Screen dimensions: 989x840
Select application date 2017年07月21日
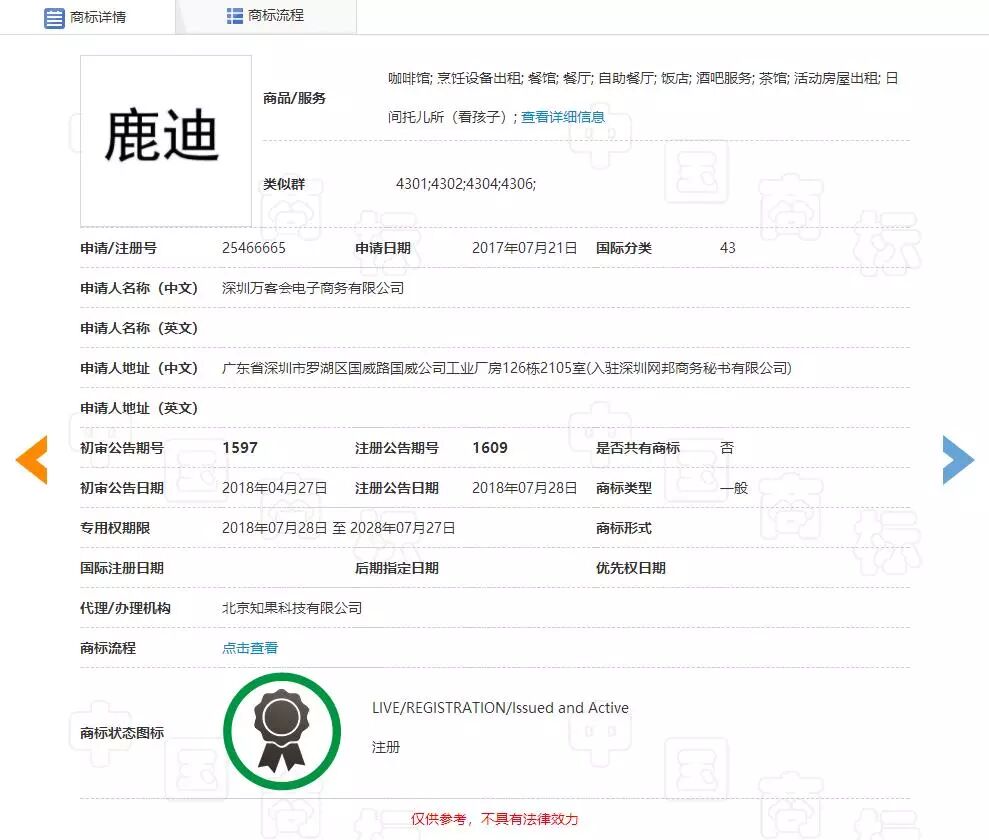[525, 248]
